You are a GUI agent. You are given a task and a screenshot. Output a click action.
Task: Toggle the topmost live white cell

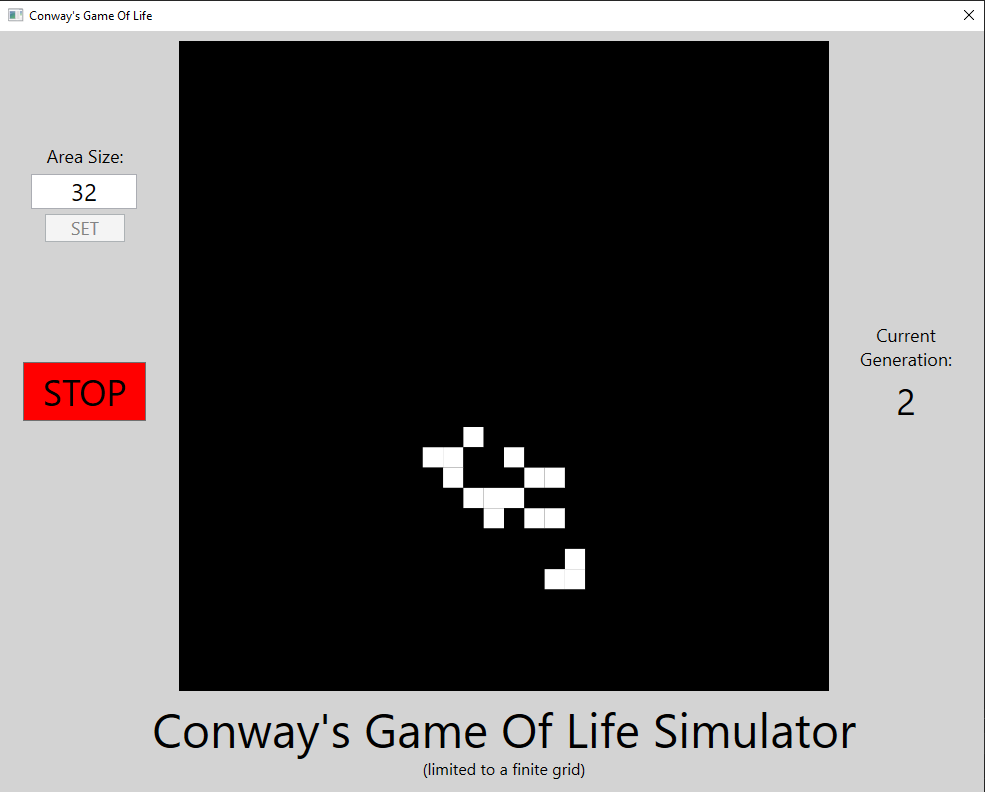pyautogui.click(x=473, y=437)
